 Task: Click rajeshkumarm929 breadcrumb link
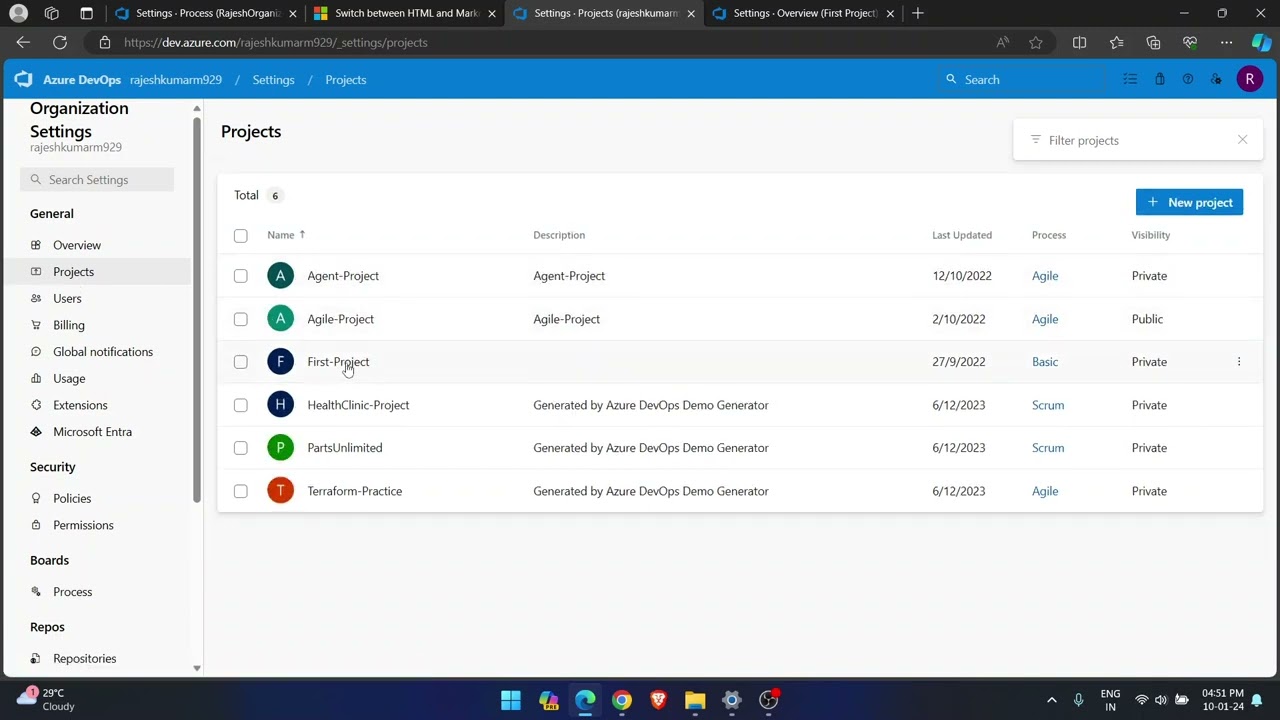pos(176,79)
